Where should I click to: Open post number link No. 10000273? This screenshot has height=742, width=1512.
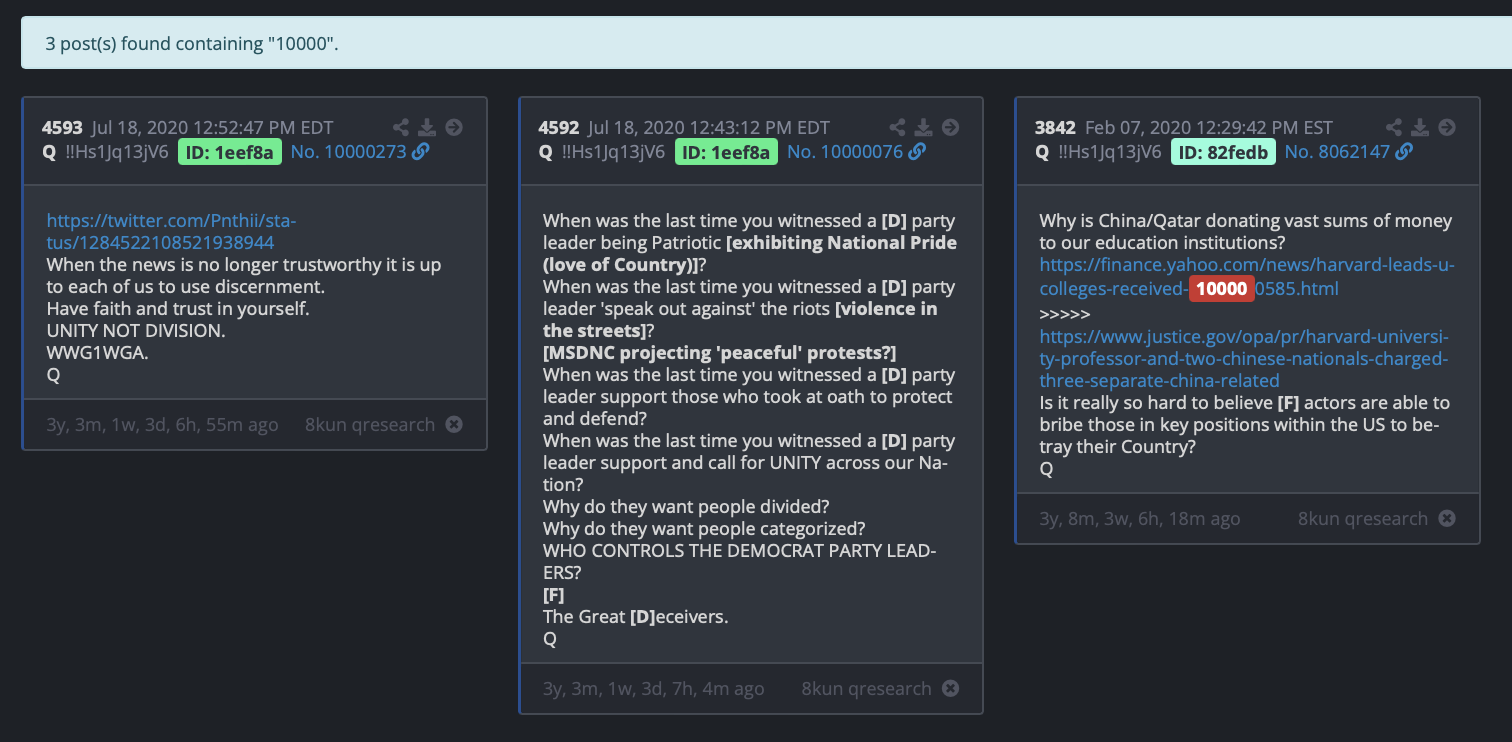pyautogui.click(x=349, y=152)
